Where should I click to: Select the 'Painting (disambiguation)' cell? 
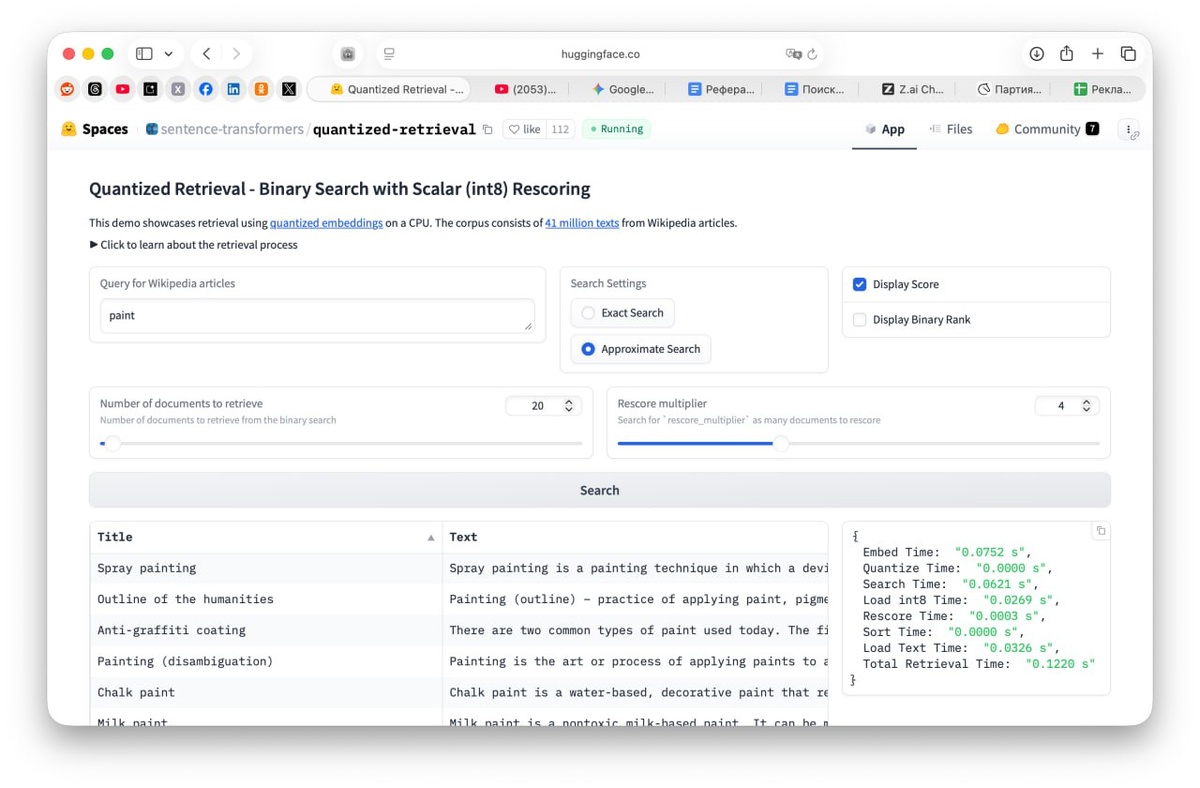[x=266, y=661]
